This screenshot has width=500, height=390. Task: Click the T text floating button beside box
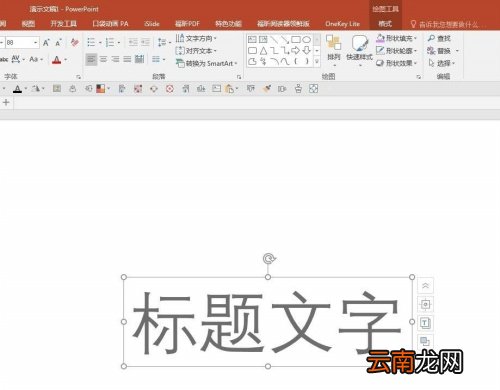[x=425, y=323]
